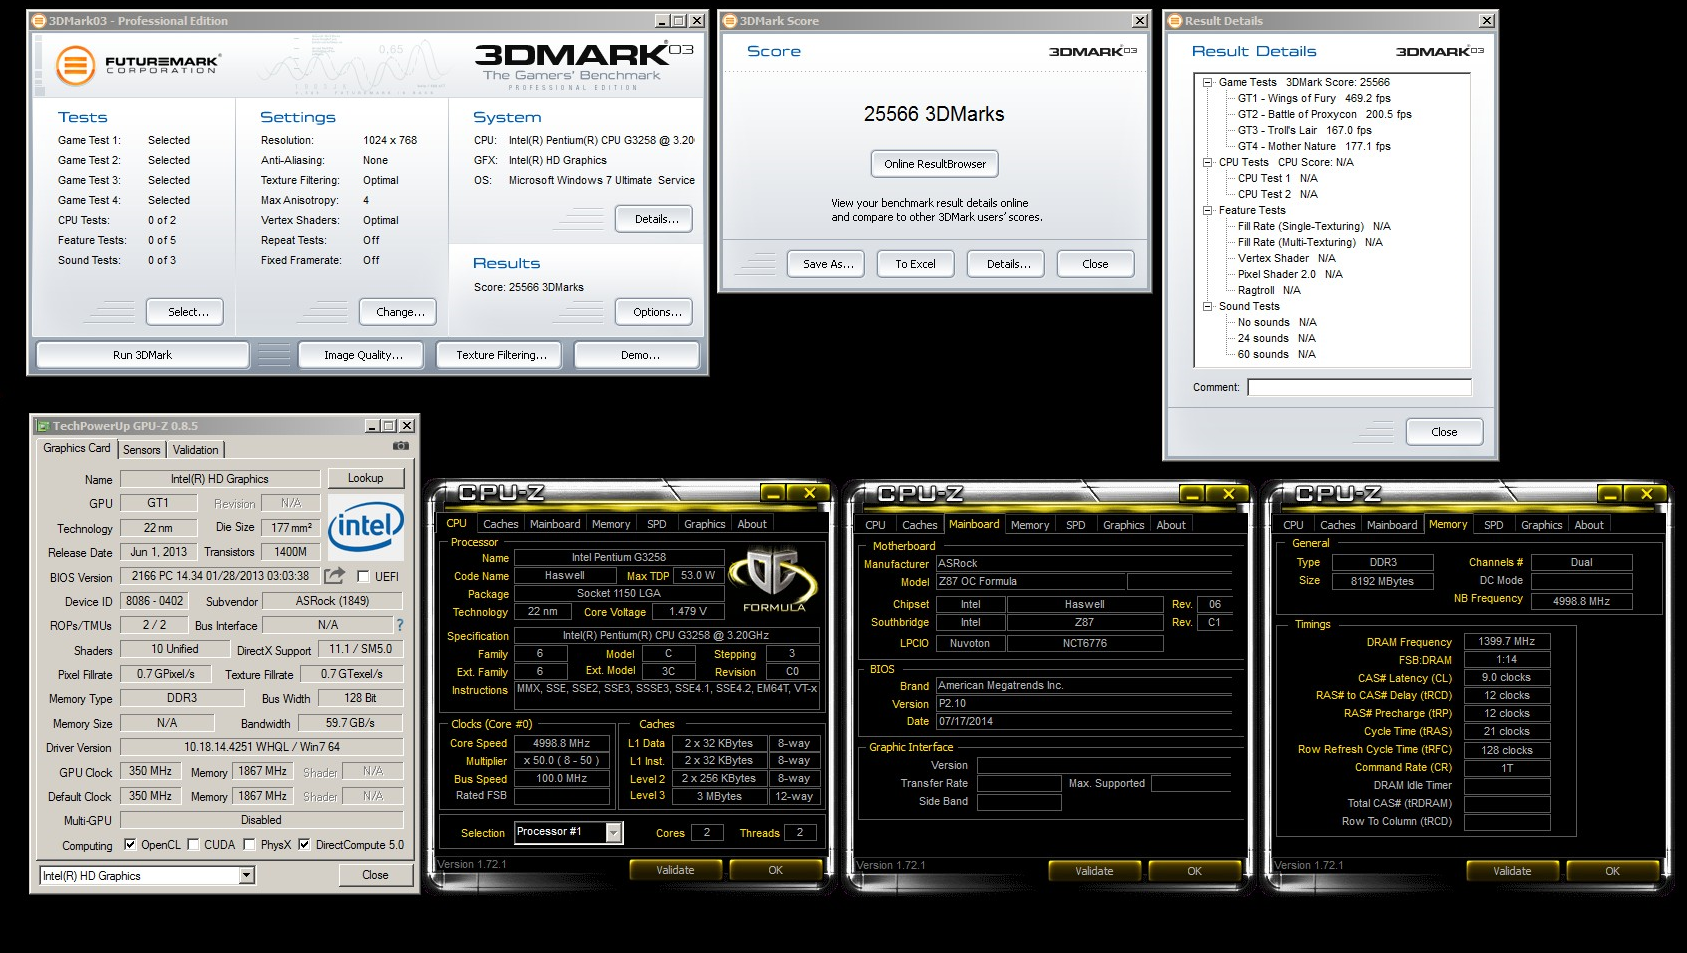Toggle the OpenCL checkbox
The image size is (1687, 953).
pos(130,845)
